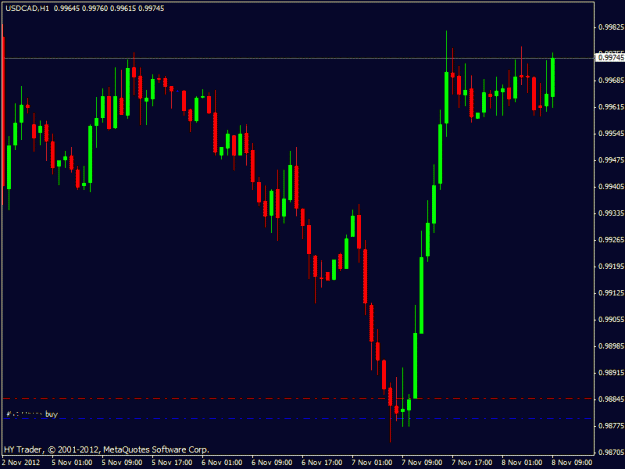This screenshot has height=469, width=625.
Task: Click the 0.99195 price axis label
Action: [611, 267]
